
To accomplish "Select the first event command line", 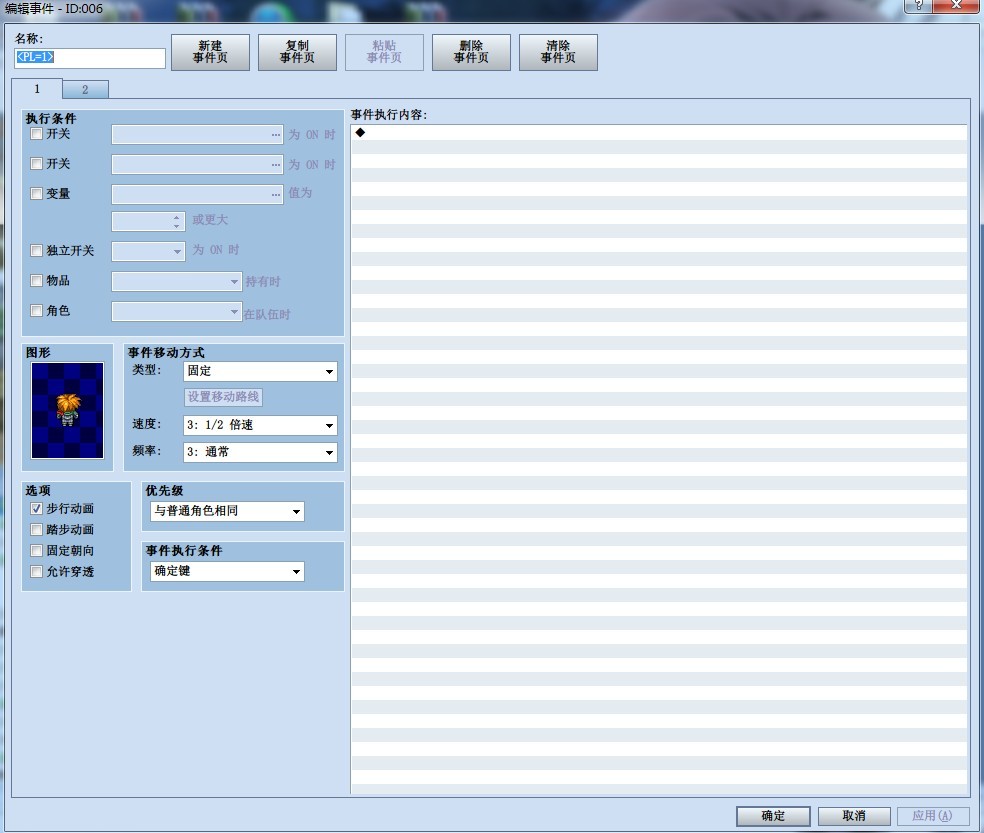I will pyautogui.click(x=659, y=132).
